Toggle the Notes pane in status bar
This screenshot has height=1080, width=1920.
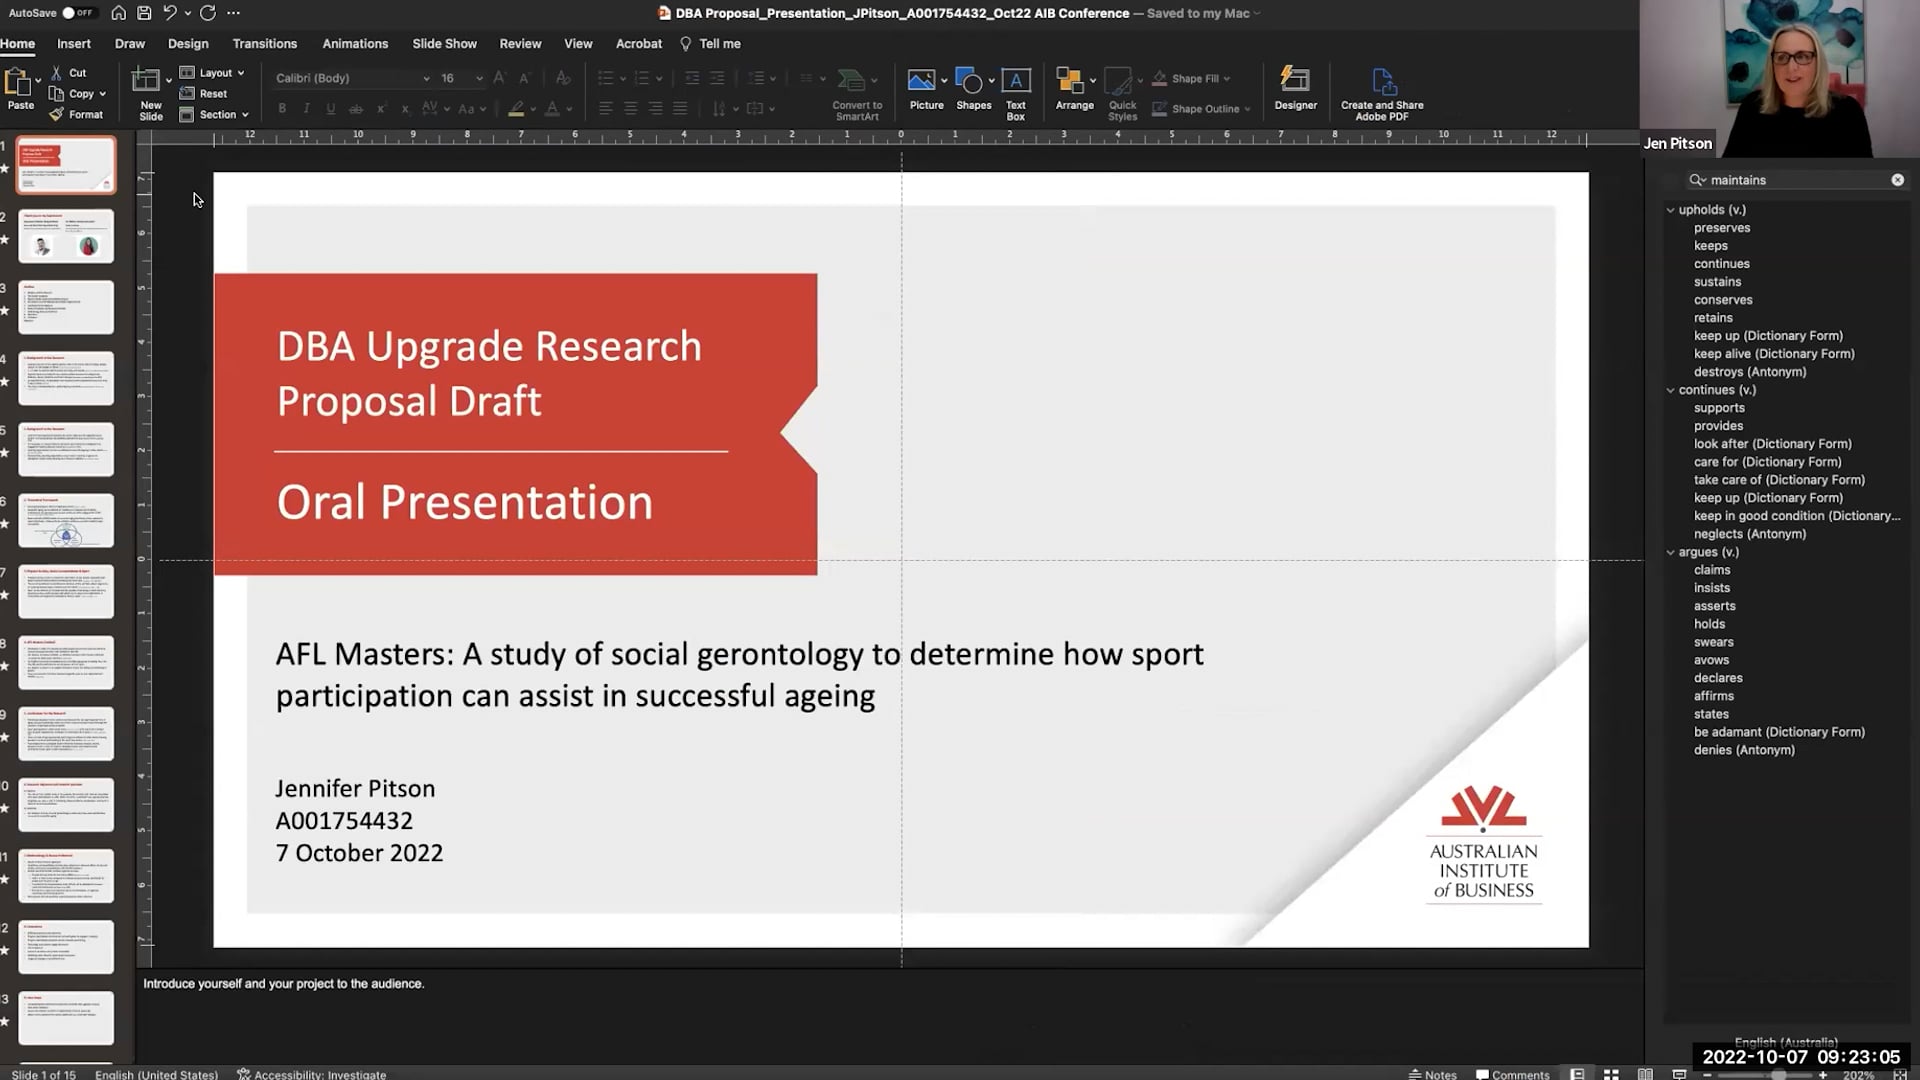[1432, 1074]
